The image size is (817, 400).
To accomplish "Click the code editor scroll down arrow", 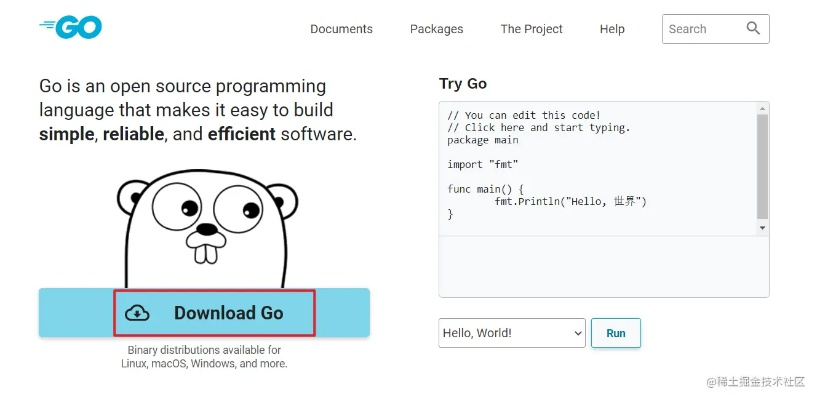I will click(763, 228).
